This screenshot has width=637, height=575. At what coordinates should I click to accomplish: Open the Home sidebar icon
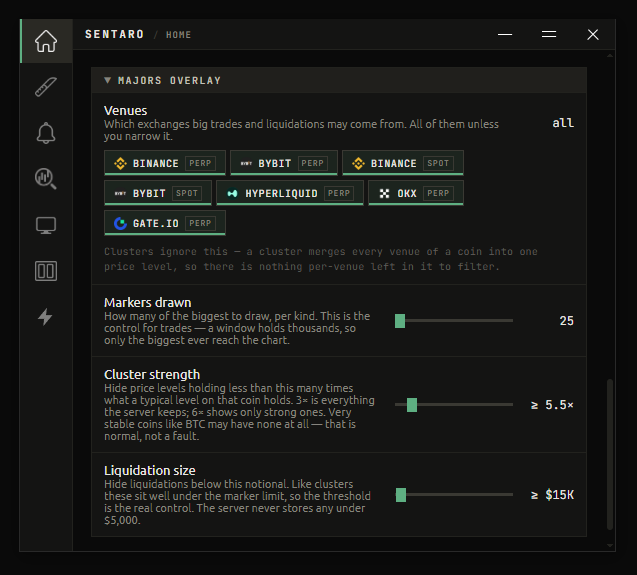tap(46, 41)
